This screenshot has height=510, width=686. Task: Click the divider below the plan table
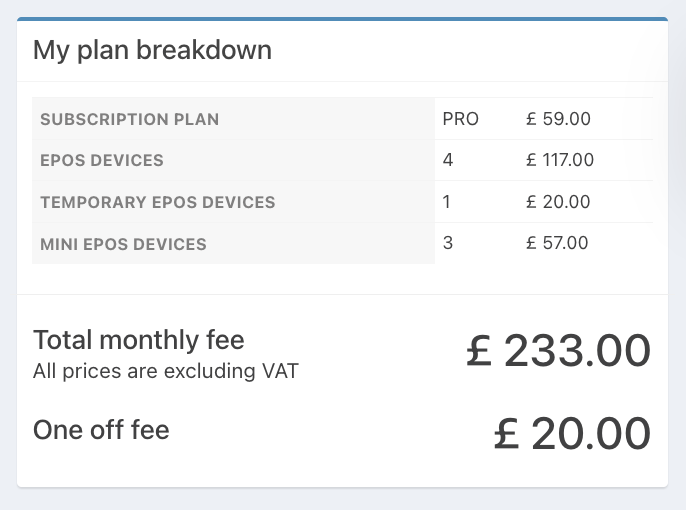(x=342, y=294)
